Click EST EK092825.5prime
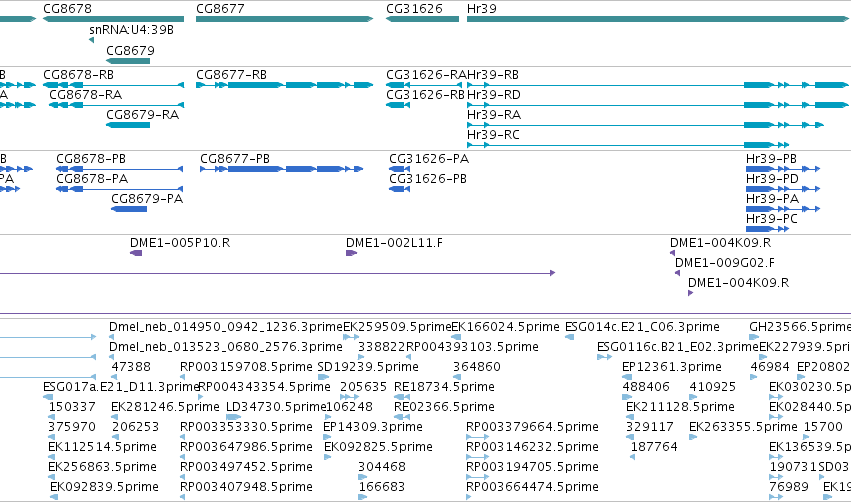Screen dimensions: 851x502 378,447
